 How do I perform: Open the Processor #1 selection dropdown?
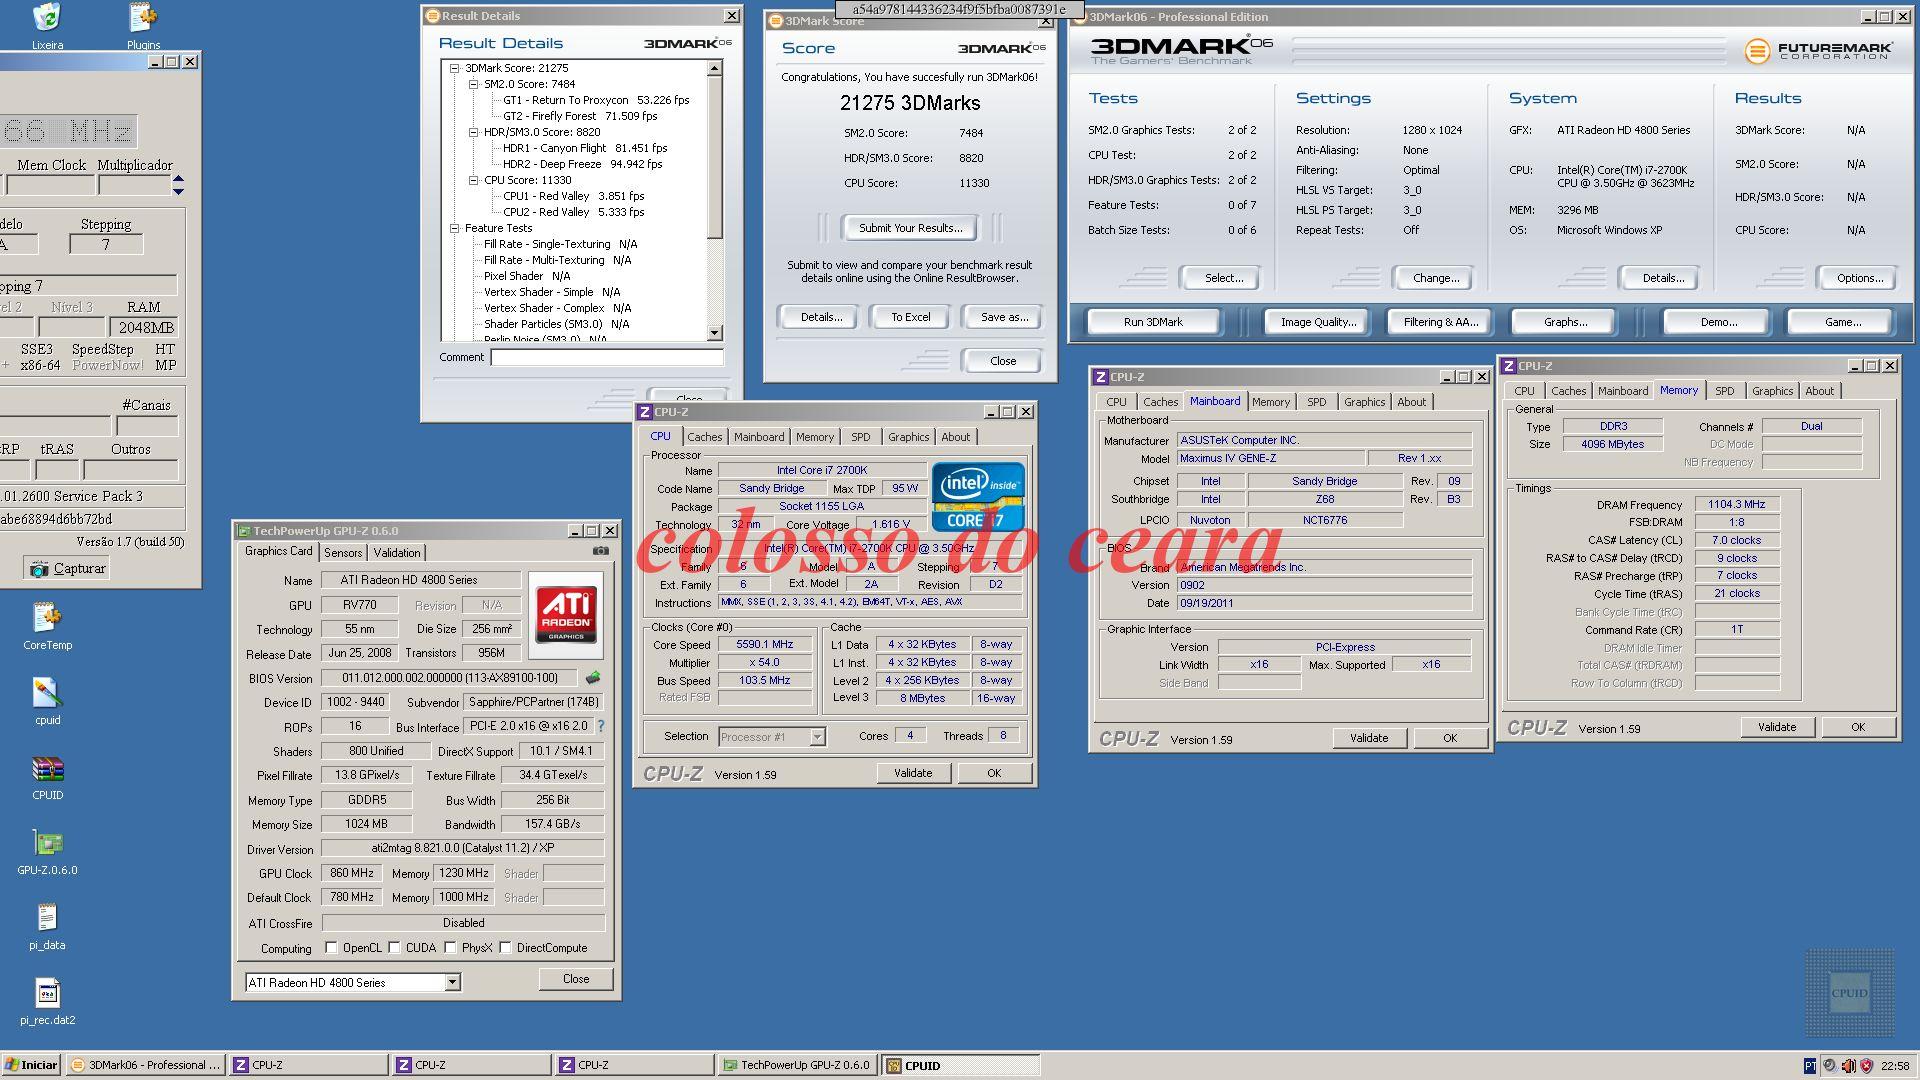pos(817,737)
